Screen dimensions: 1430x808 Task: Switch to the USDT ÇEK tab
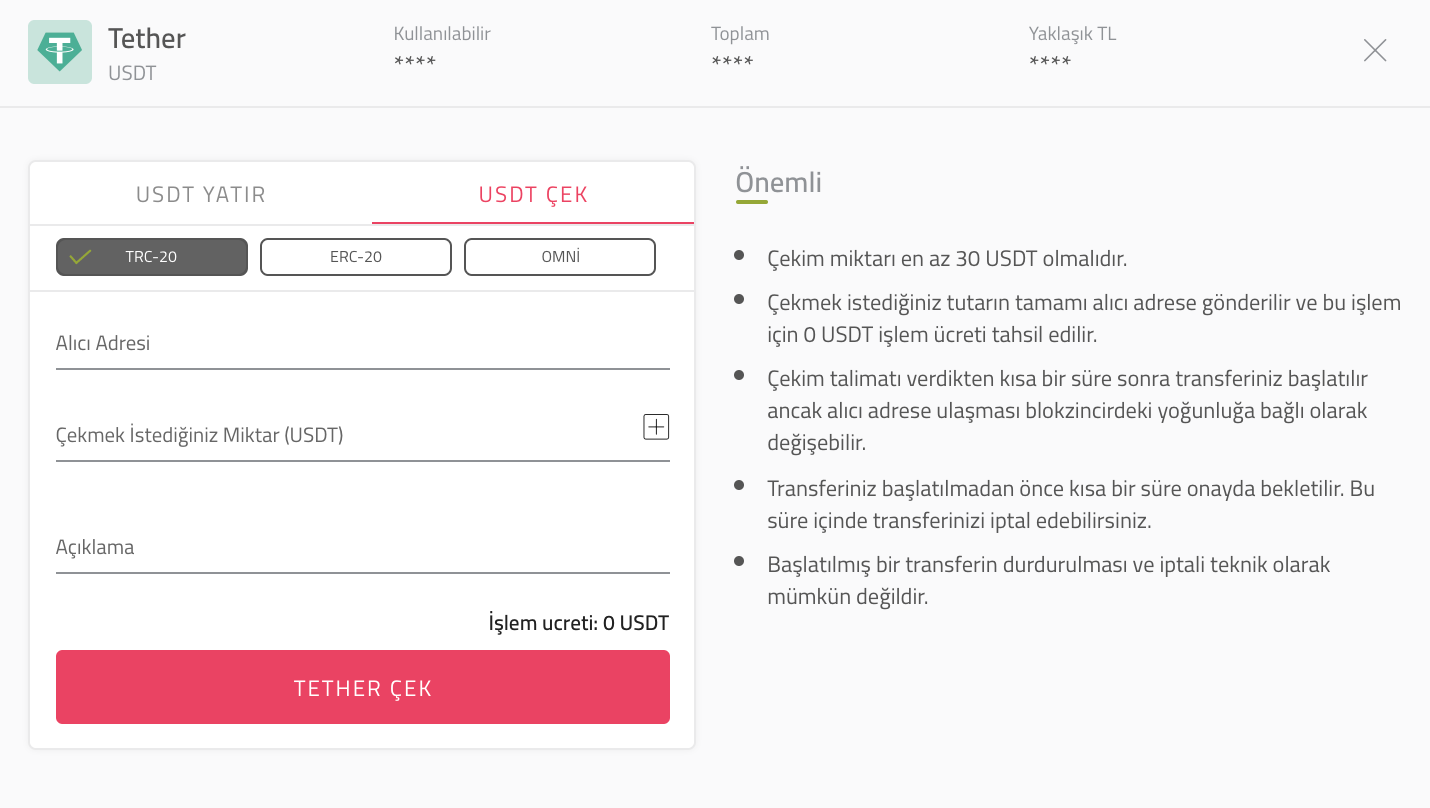[533, 194]
